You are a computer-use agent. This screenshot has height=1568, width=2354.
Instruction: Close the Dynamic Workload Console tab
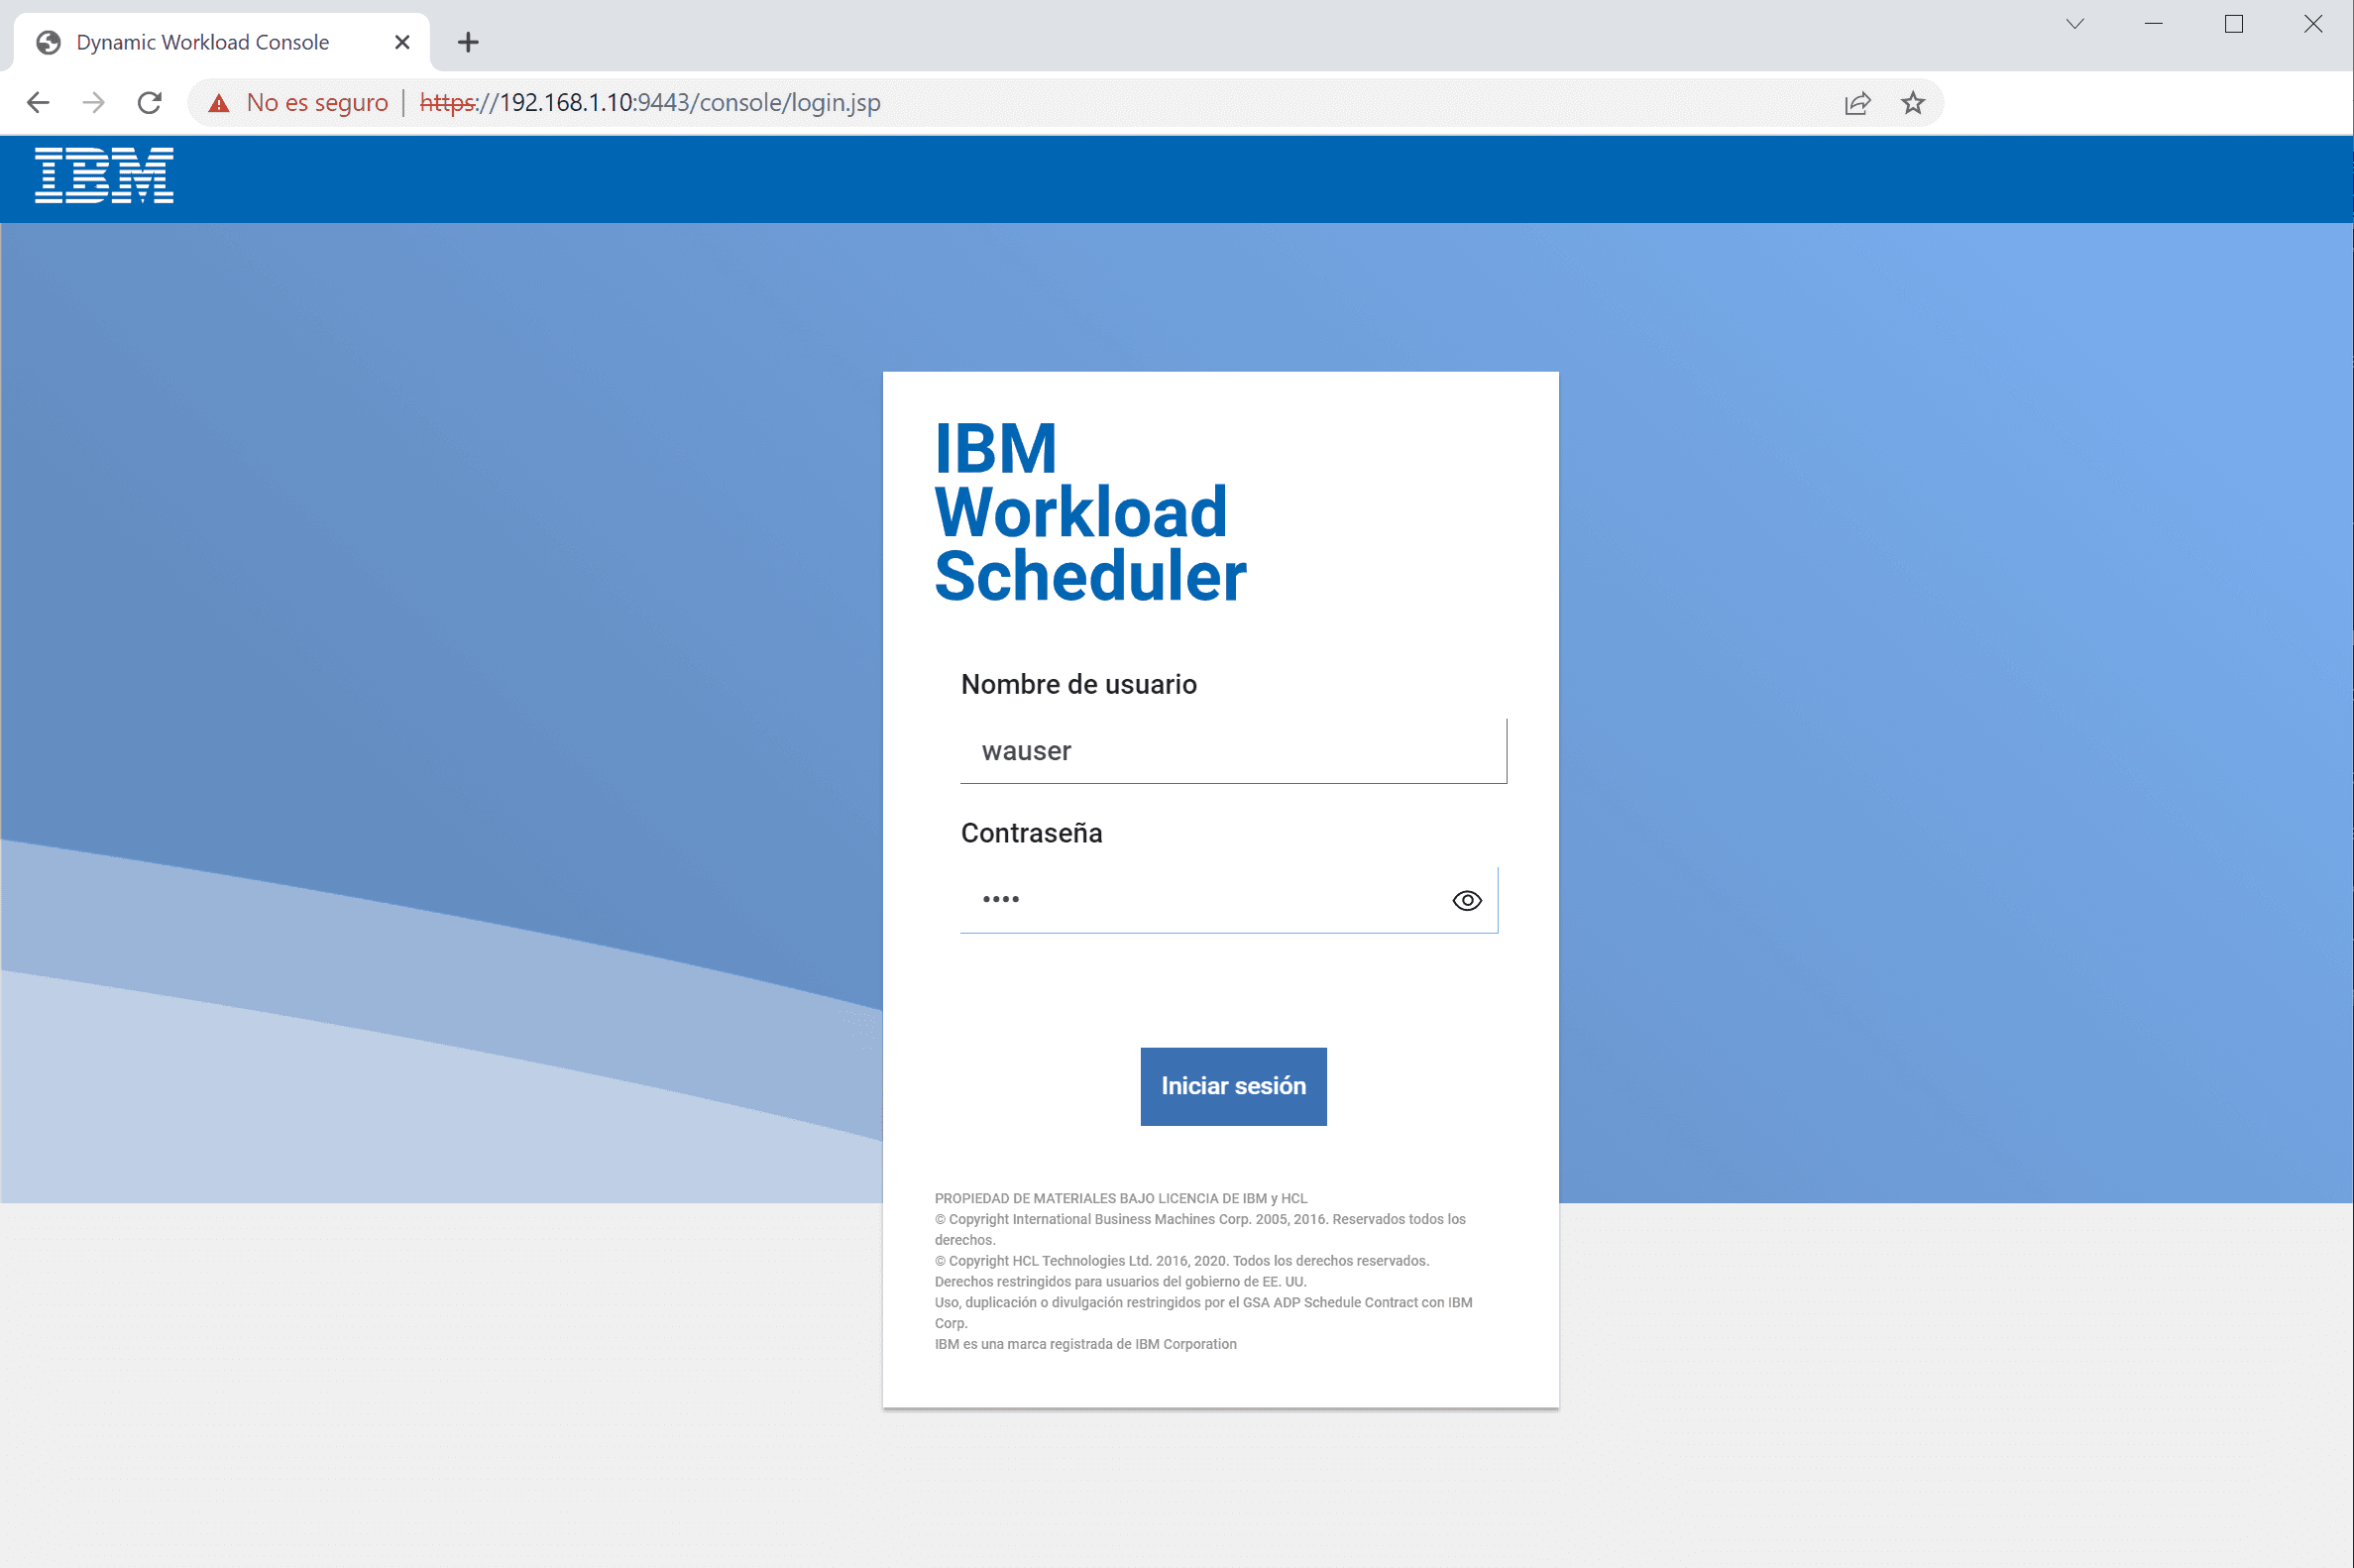pos(402,42)
